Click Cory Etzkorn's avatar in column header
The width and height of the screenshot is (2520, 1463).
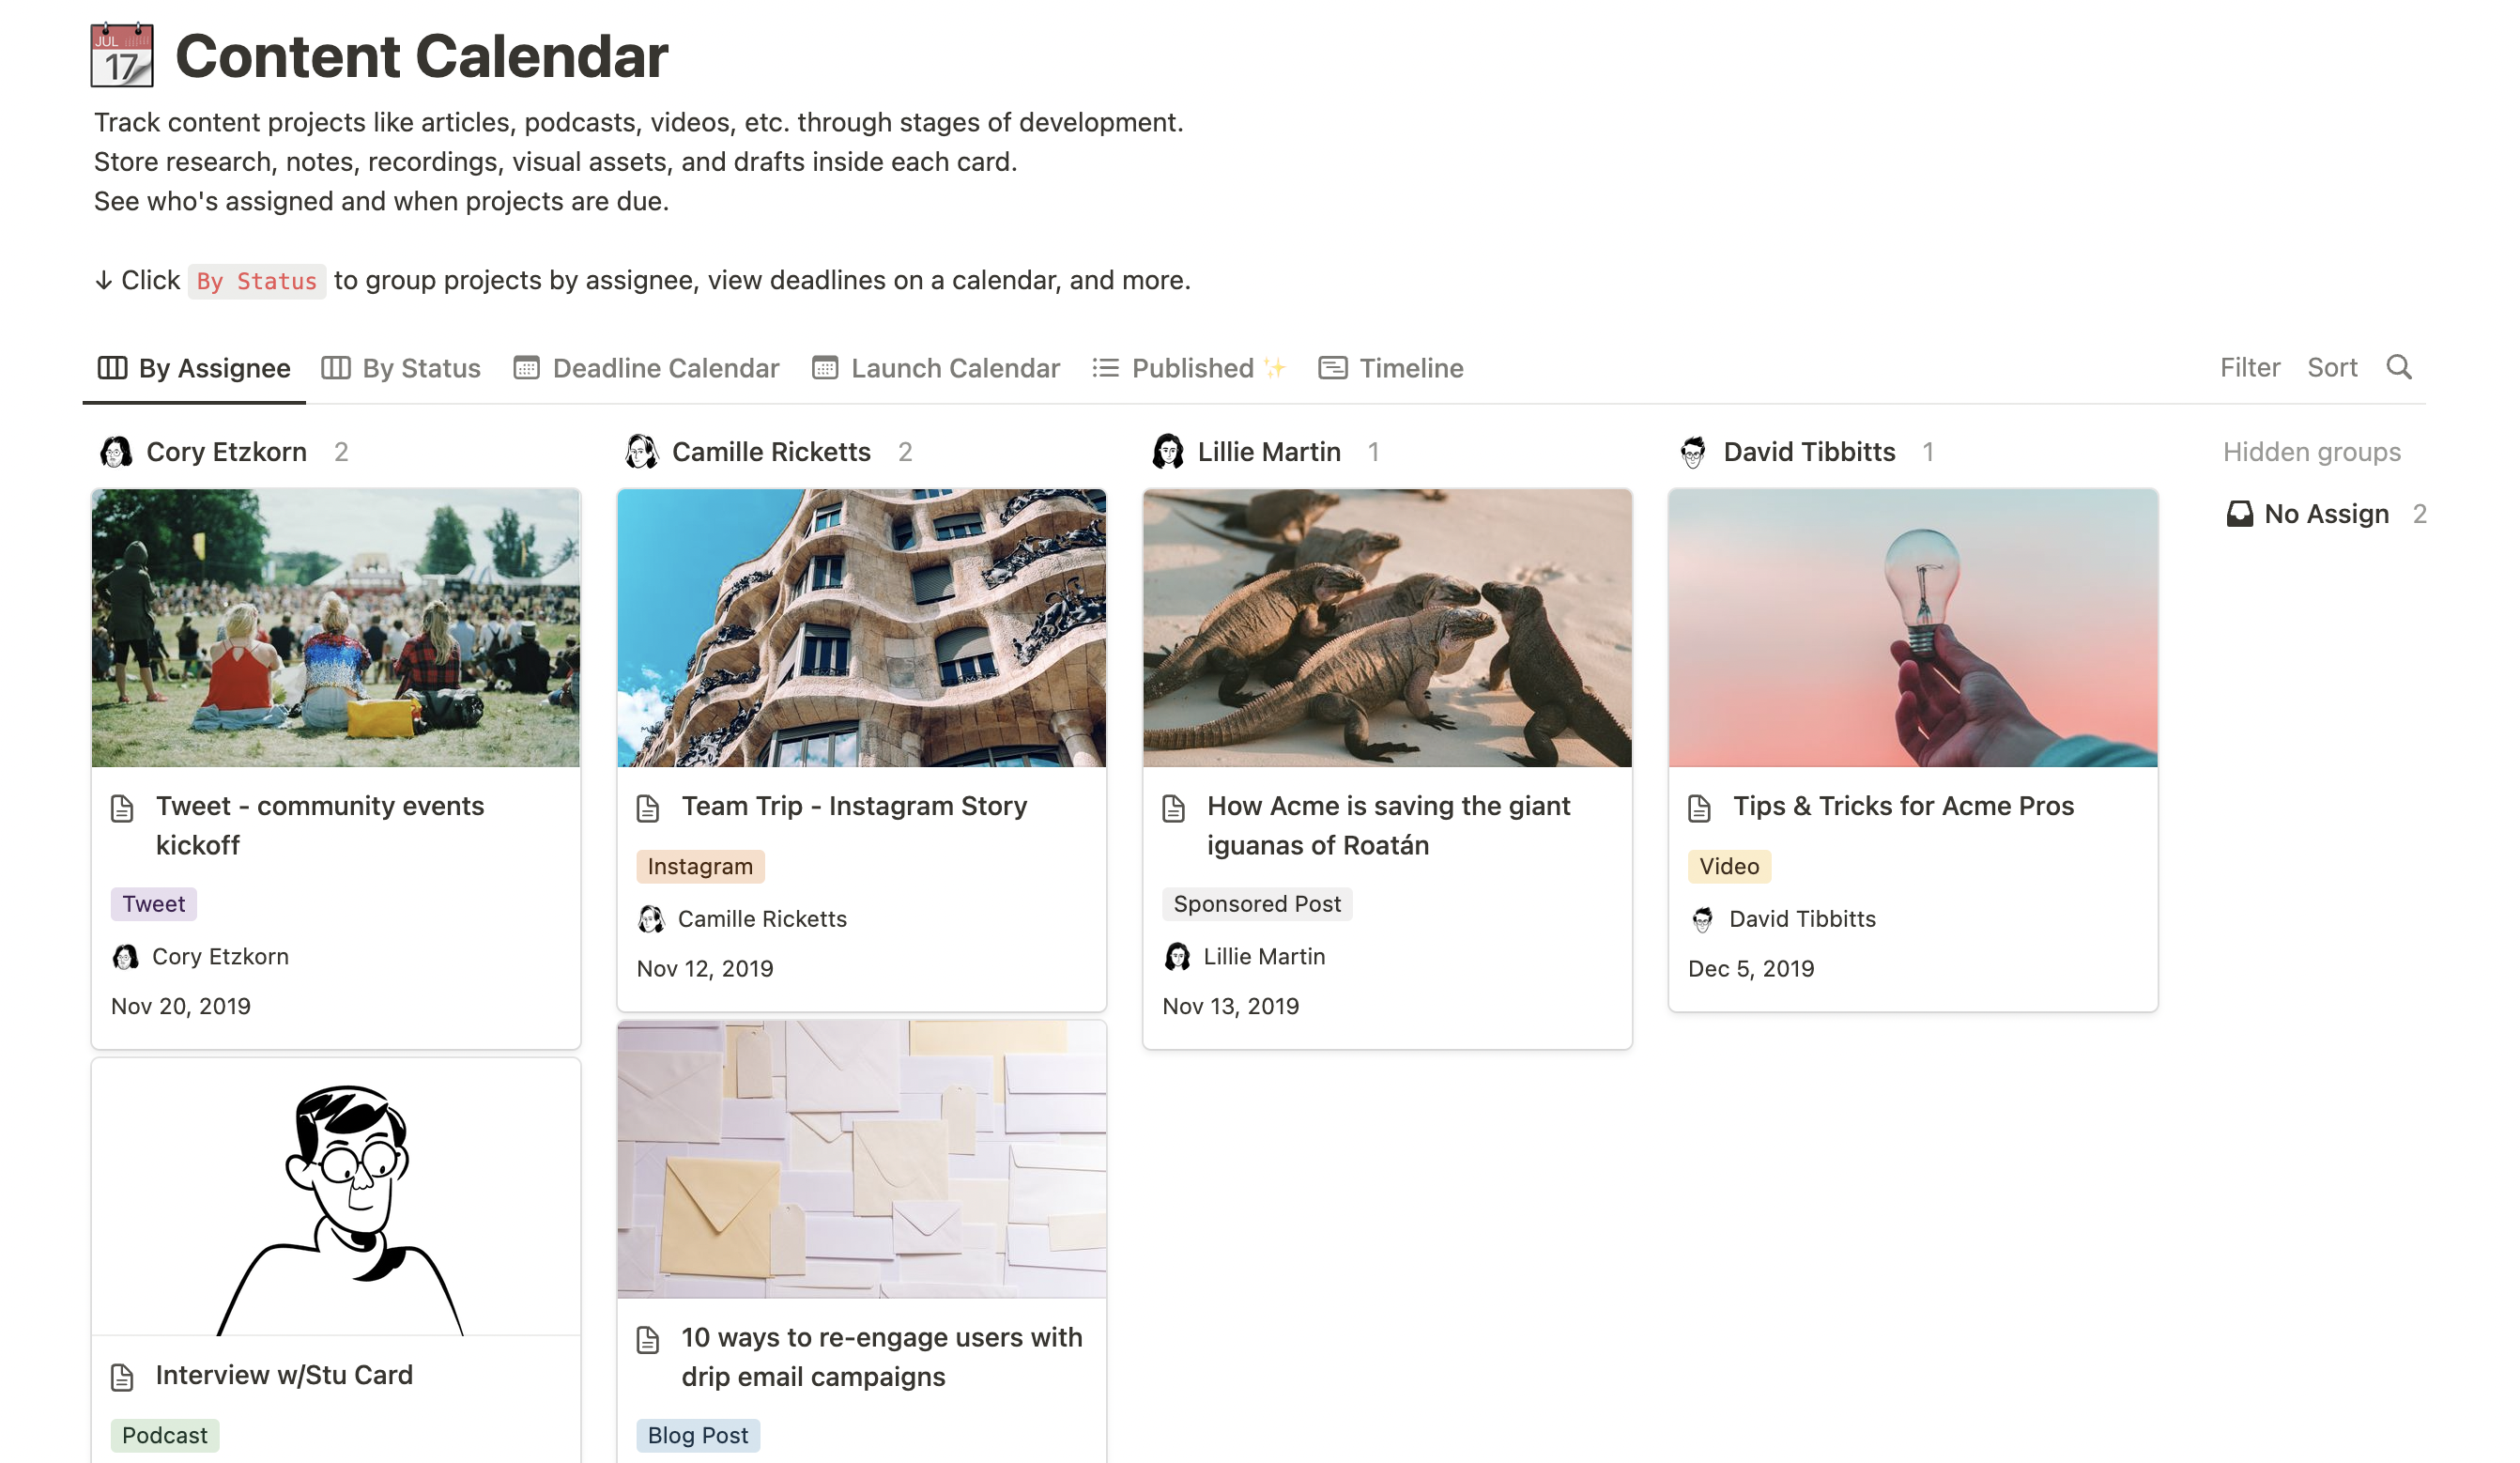[116, 452]
